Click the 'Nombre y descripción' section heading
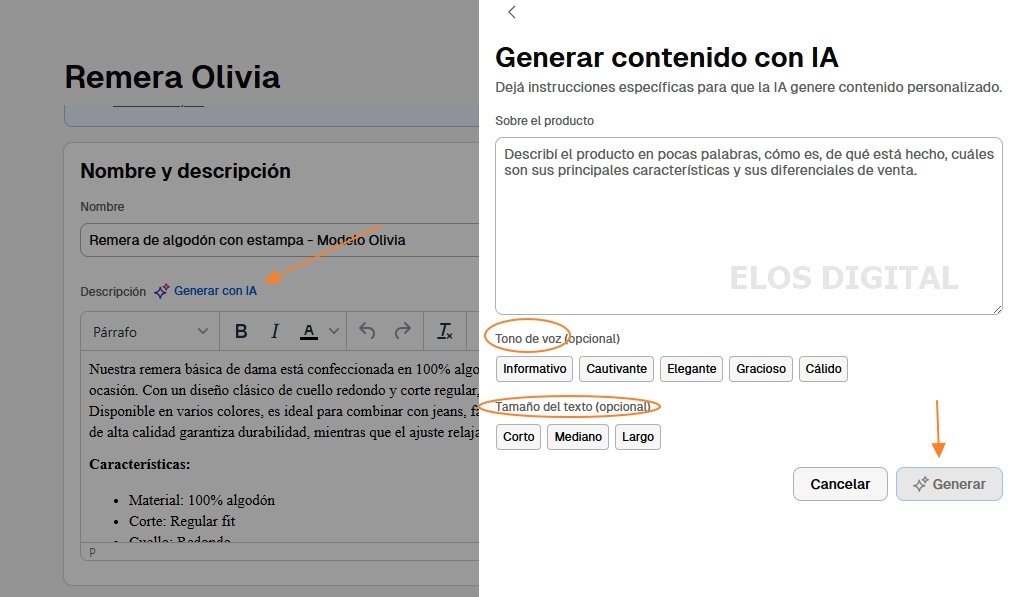This screenshot has width=1017, height=597. pos(185,171)
